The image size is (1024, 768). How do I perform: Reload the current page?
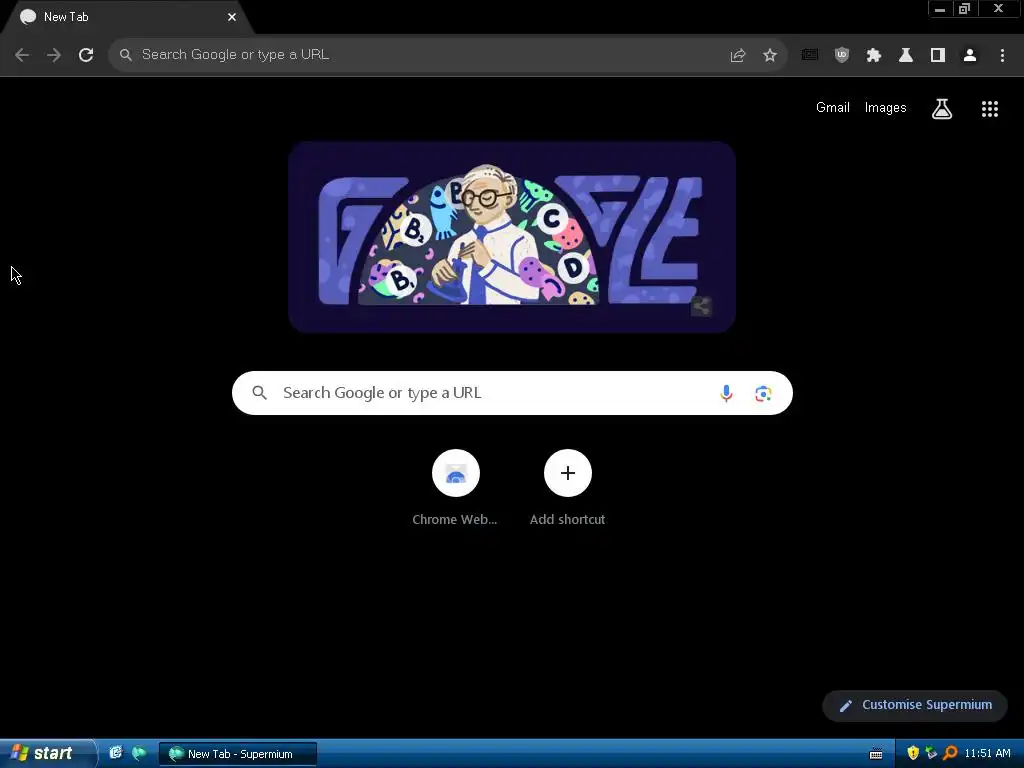pyautogui.click(x=86, y=55)
